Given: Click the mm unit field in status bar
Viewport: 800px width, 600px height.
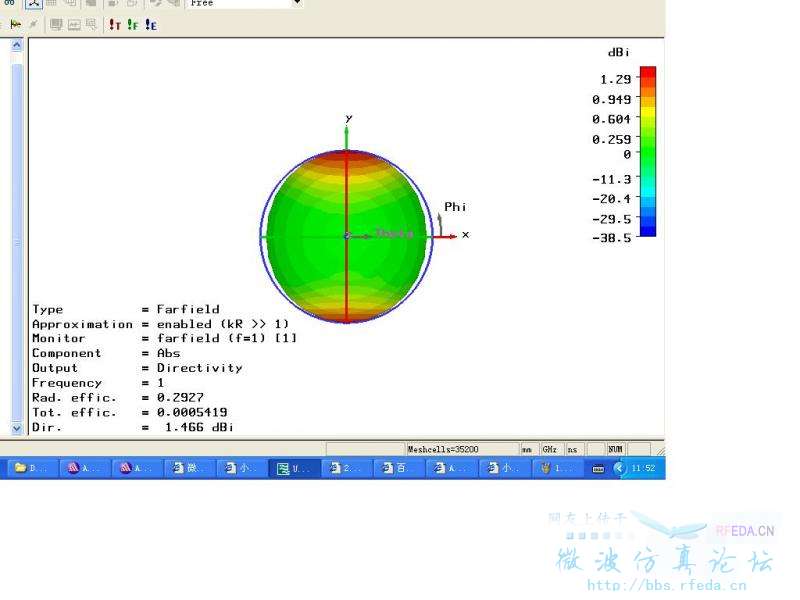Looking at the screenshot, I should point(527,450).
